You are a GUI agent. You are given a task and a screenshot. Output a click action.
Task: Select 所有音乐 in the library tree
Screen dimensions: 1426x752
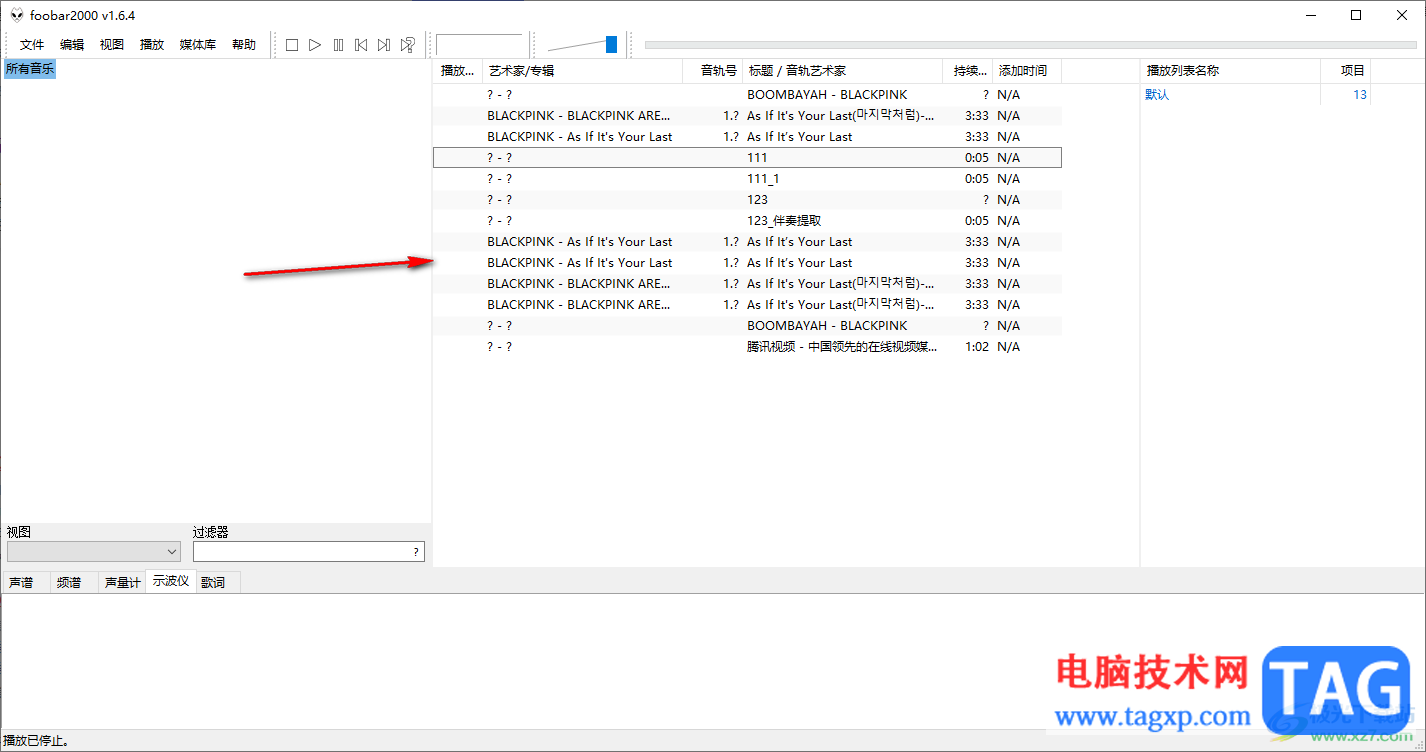pos(30,69)
